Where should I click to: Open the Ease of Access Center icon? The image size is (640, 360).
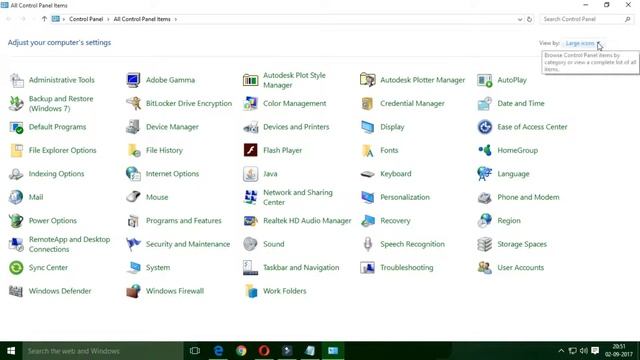[x=485, y=127]
